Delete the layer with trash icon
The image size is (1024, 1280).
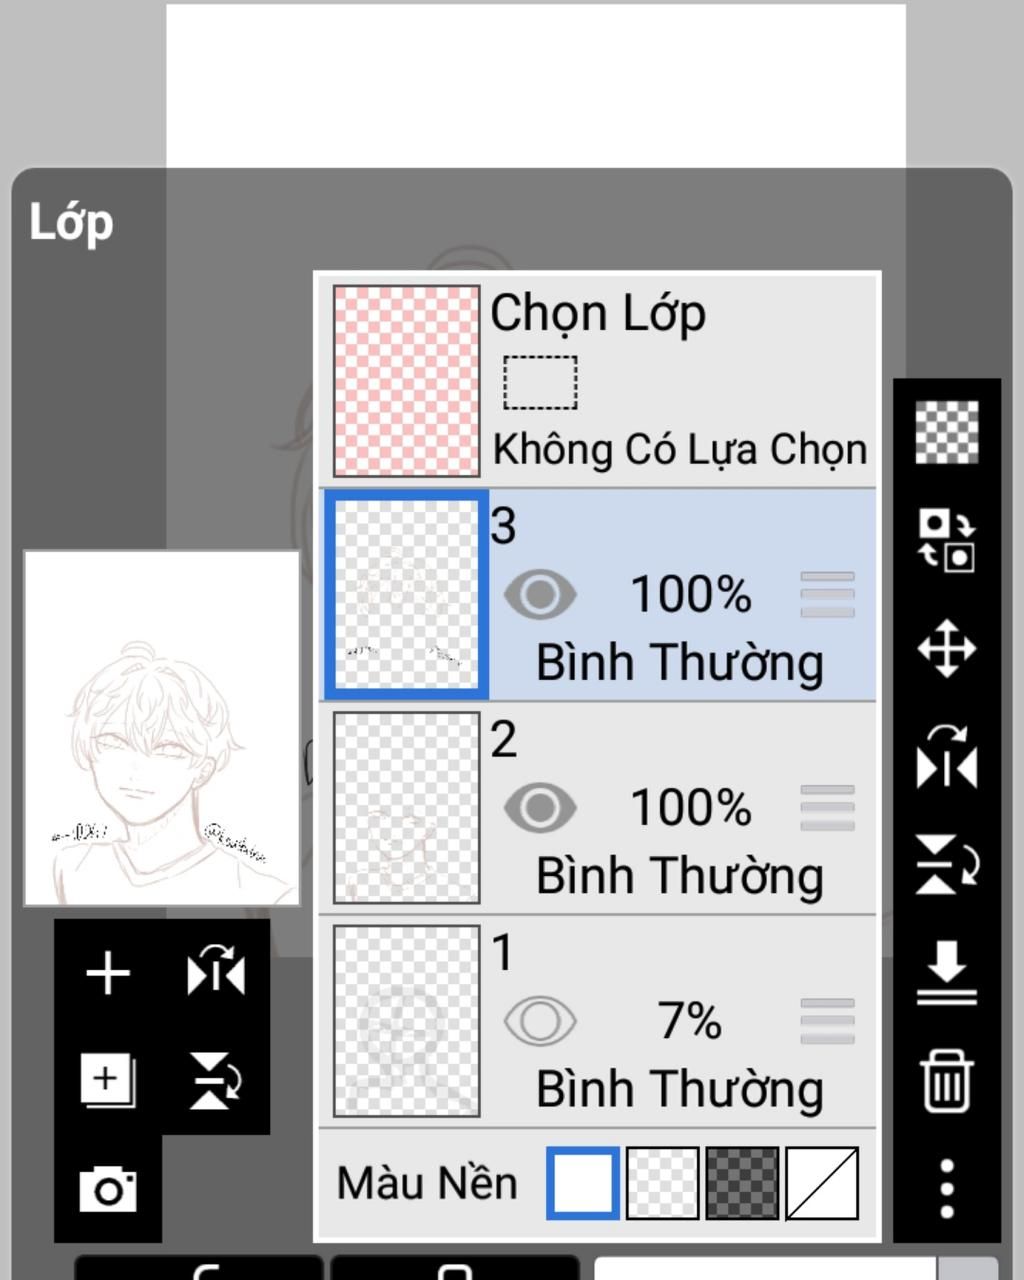pyautogui.click(x=947, y=1081)
